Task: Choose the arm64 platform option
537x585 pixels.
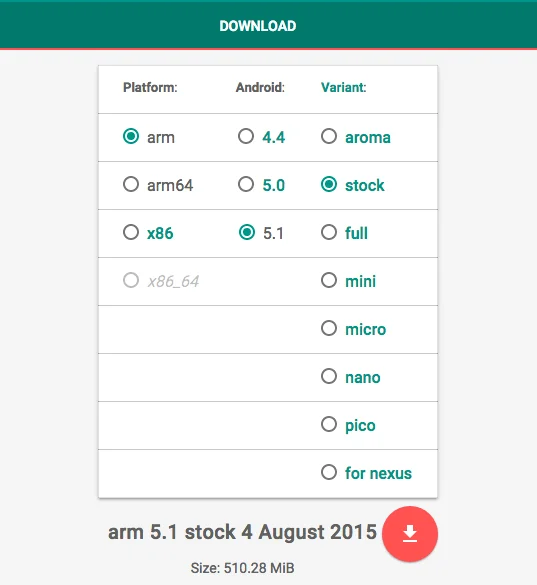Action: [x=131, y=184]
